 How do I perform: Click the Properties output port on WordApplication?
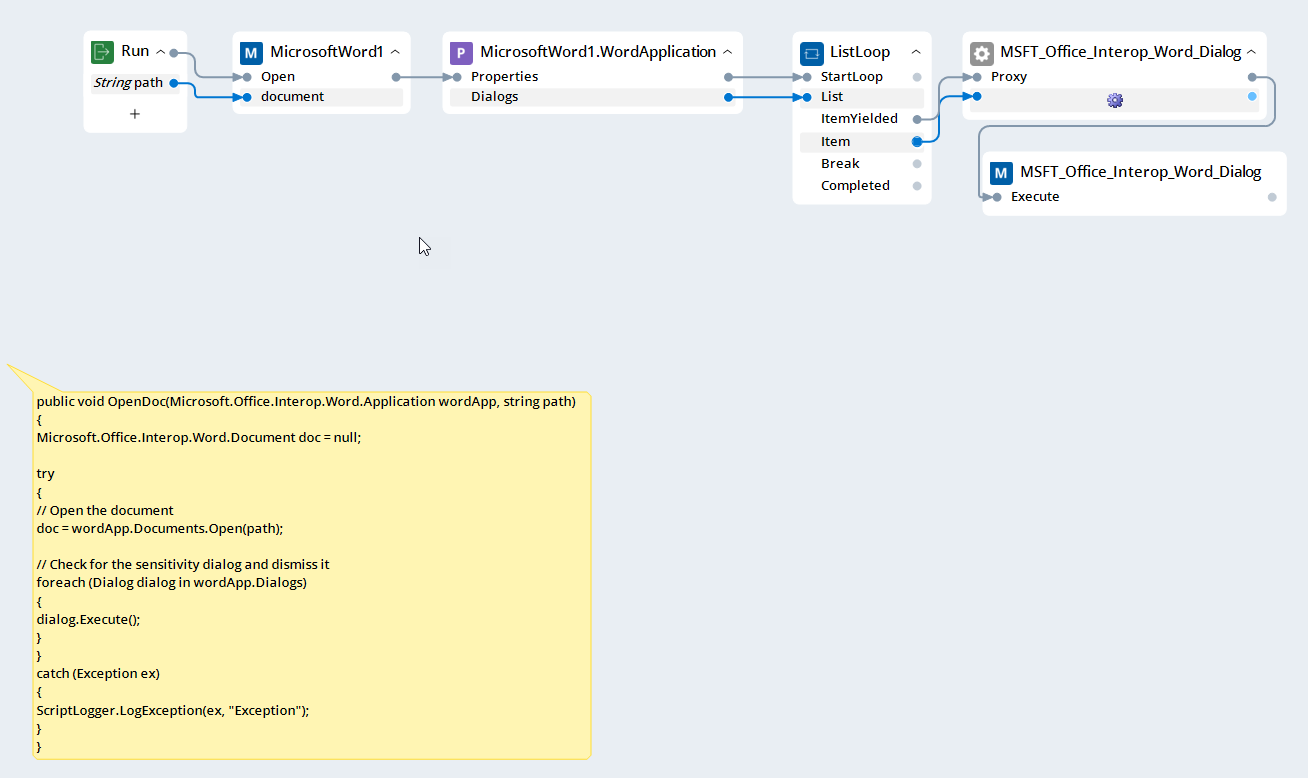tap(728, 77)
